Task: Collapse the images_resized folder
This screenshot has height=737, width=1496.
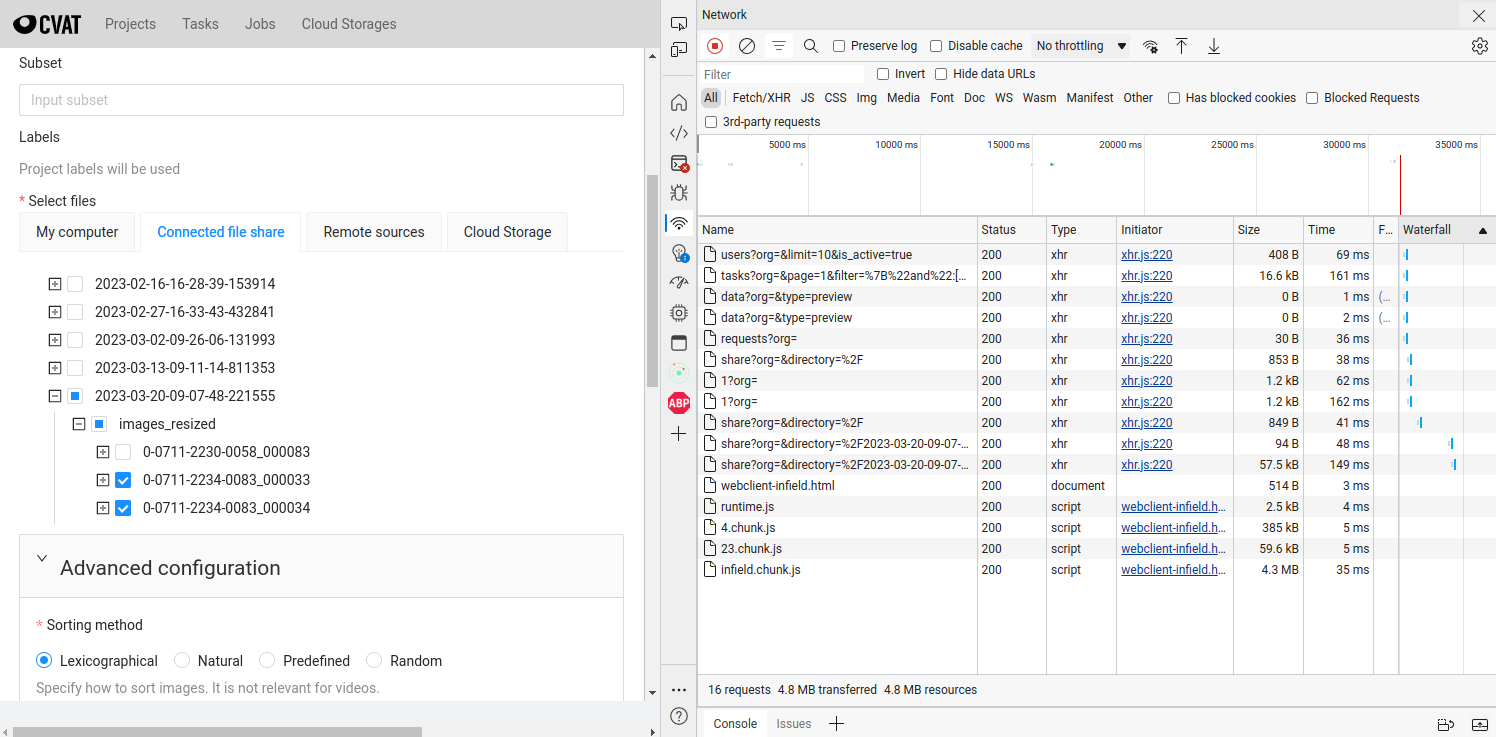Action: pyautogui.click(x=78, y=423)
